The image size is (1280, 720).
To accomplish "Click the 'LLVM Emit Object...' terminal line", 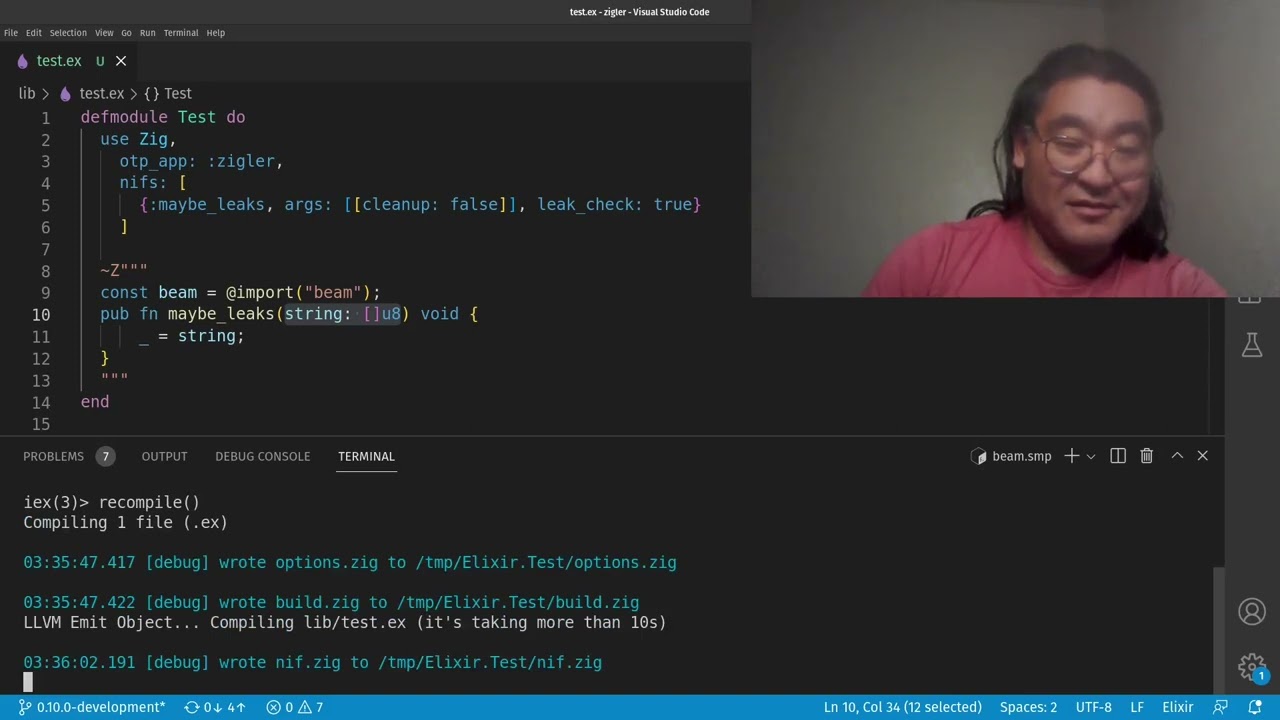I will [x=344, y=622].
